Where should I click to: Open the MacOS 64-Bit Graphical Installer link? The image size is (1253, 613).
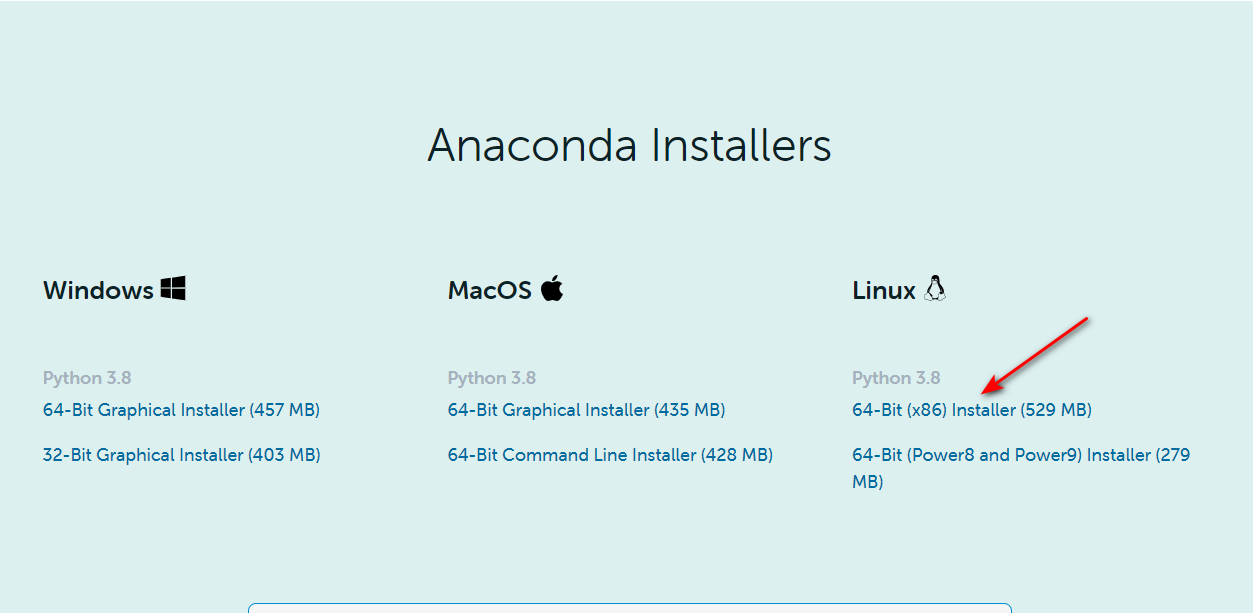point(586,409)
